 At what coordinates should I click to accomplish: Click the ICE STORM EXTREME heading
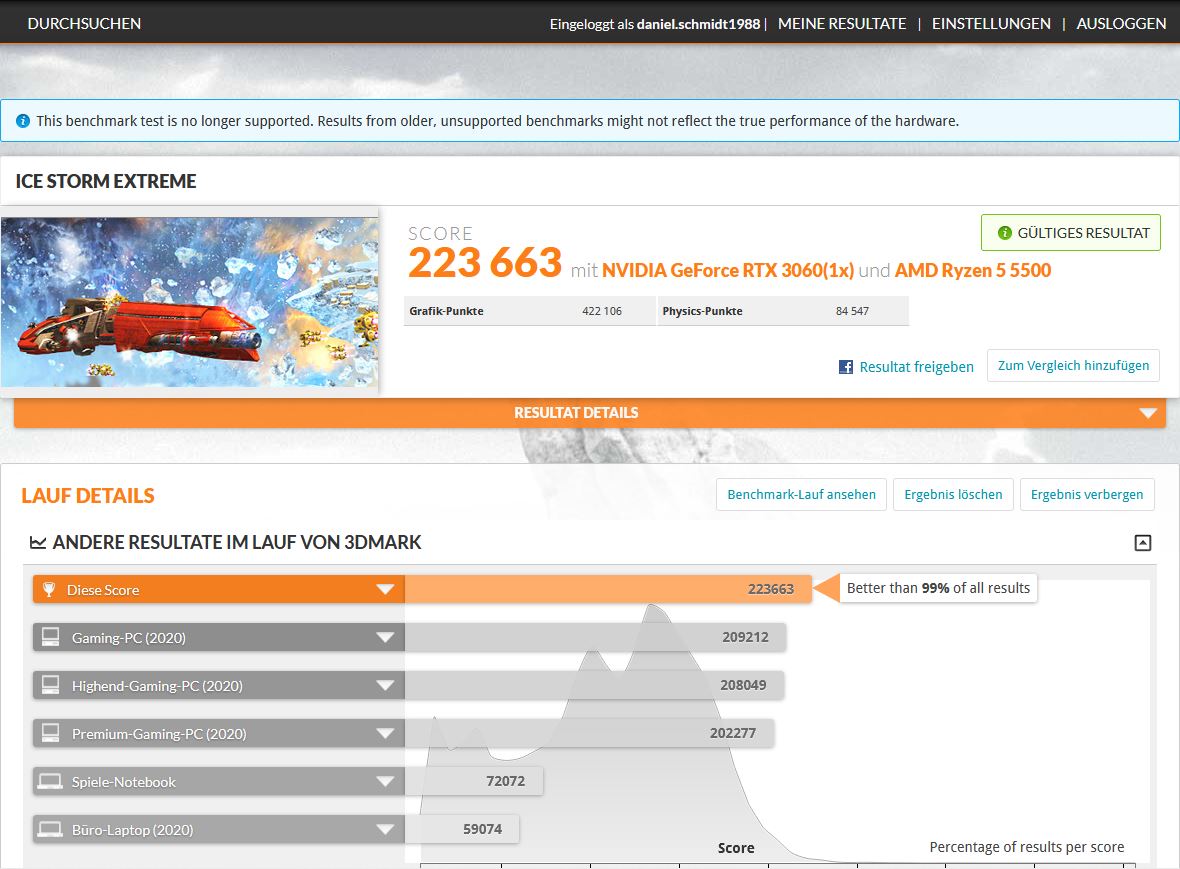tap(106, 181)
